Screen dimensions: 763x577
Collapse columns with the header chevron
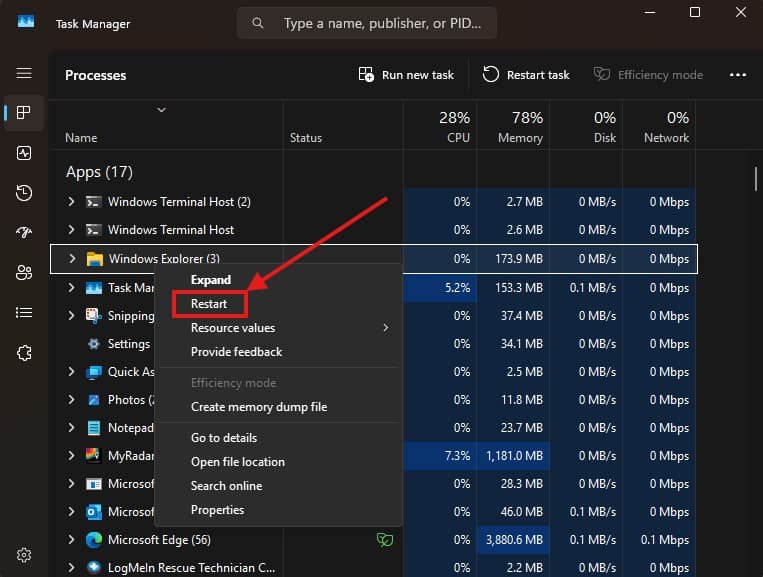[162, 110]
